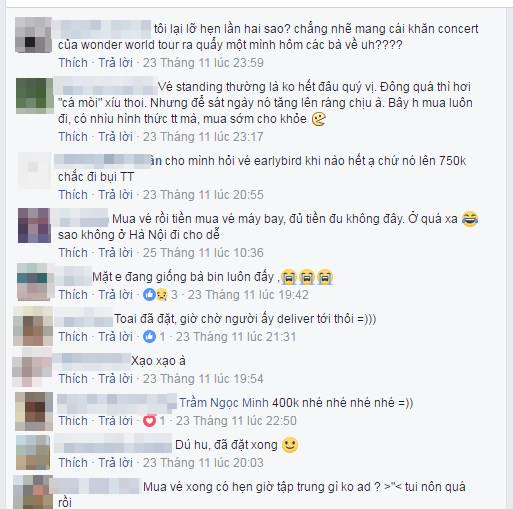
Task: Click the blue thumbs-up icon on 21:31 comment
Action: (149, 337)
